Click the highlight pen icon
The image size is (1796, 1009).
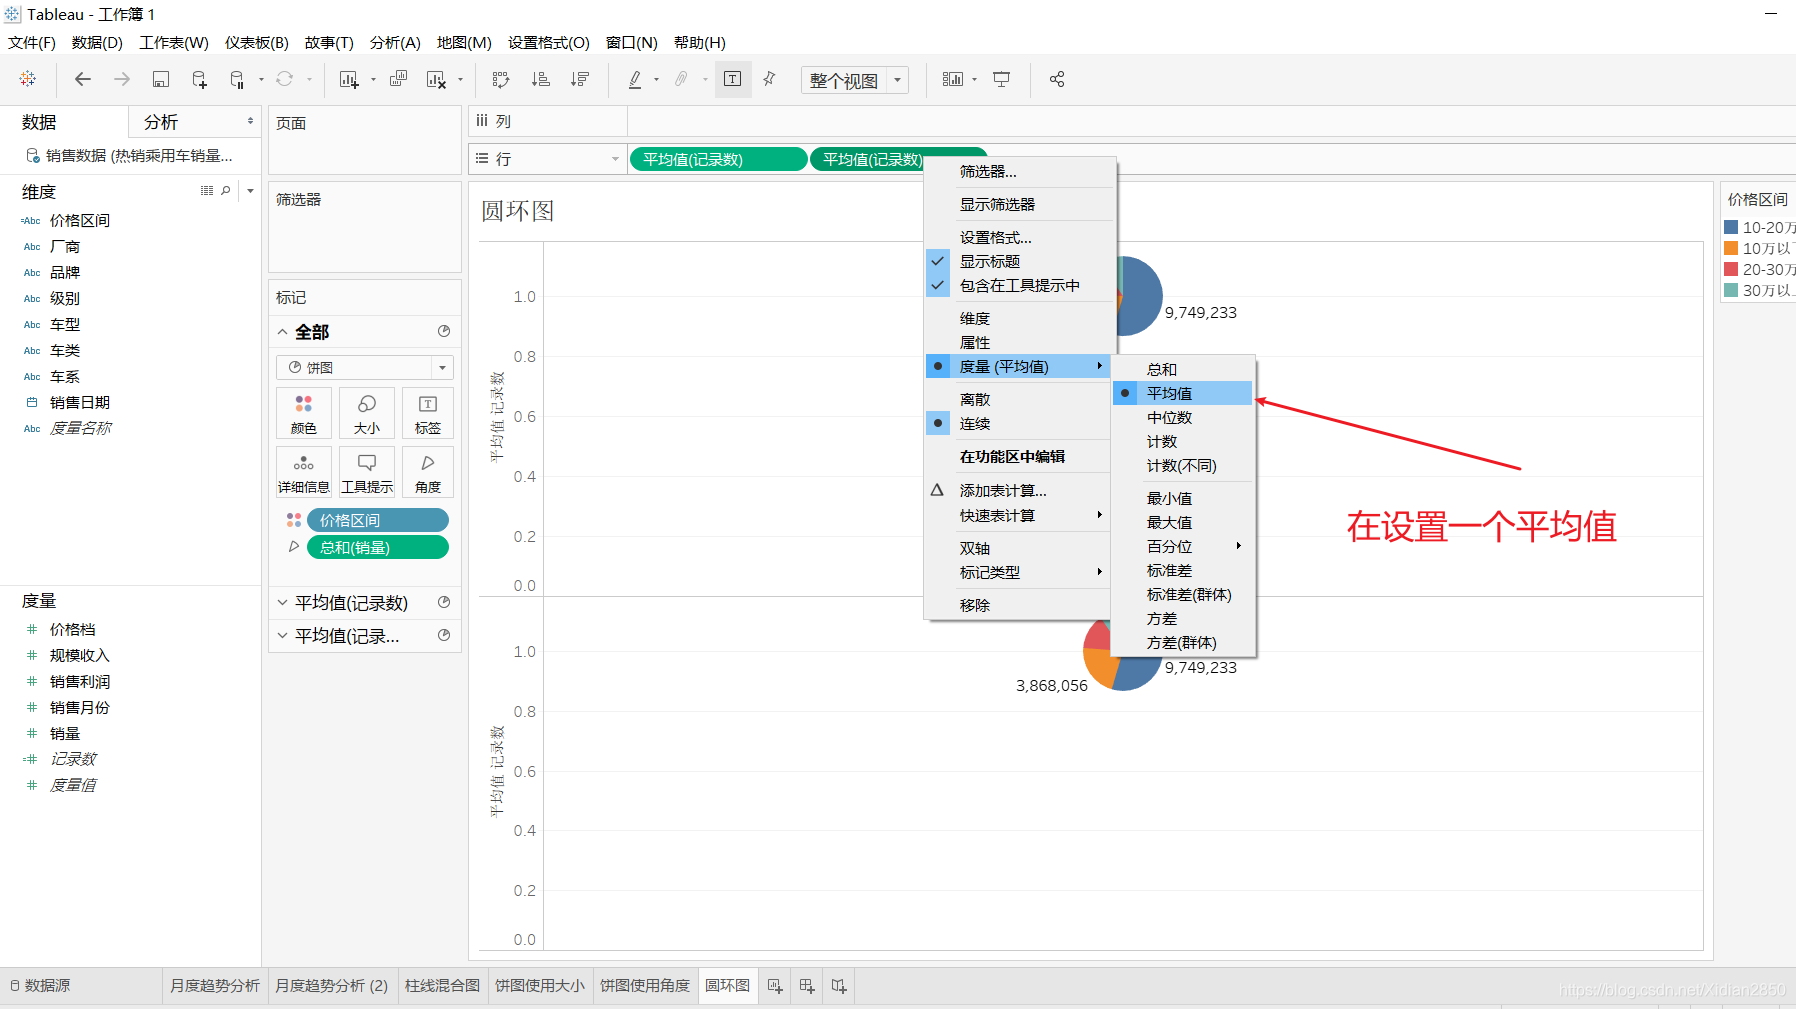click(x=634, y=79)
